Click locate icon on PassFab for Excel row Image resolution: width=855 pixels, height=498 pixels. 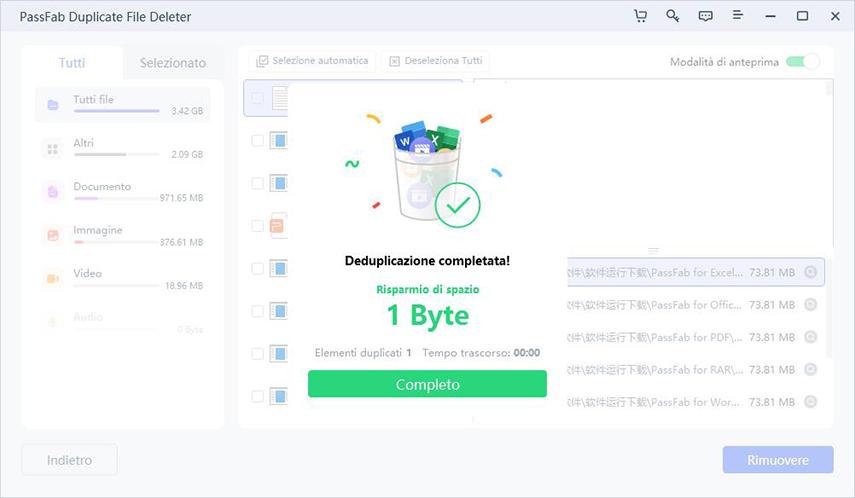pyautogui.click(x=811, y=272)
